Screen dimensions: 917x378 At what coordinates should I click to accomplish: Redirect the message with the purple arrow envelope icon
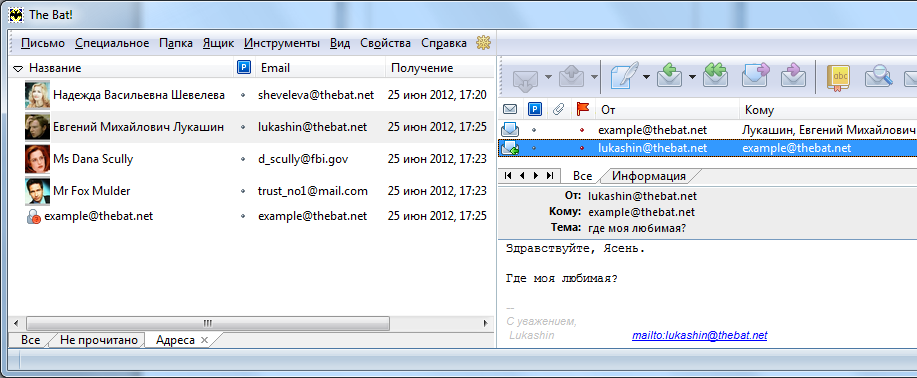(793, 76)
